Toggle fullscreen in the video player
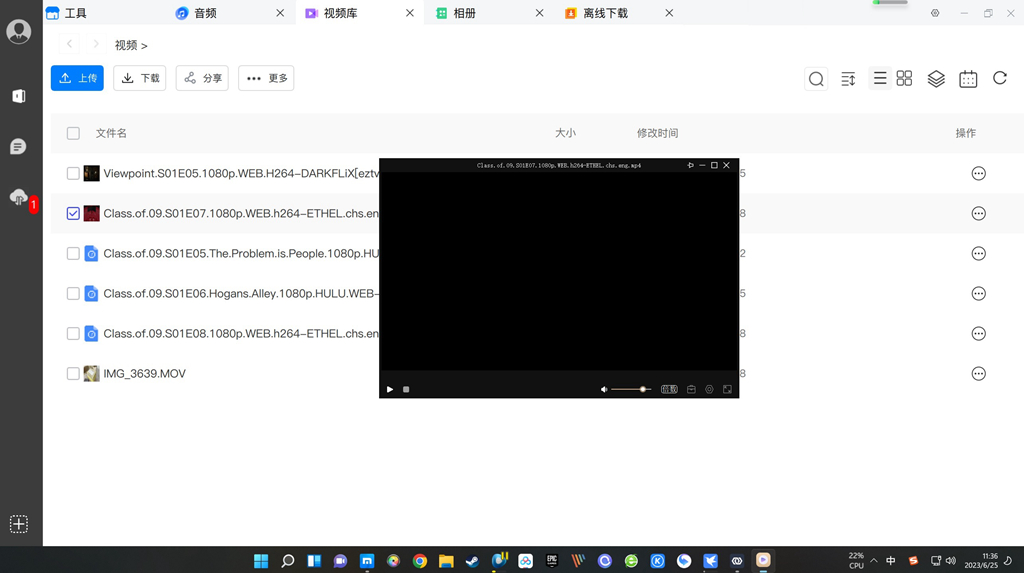Screen dimensions: 1024x573 (727, 389)
